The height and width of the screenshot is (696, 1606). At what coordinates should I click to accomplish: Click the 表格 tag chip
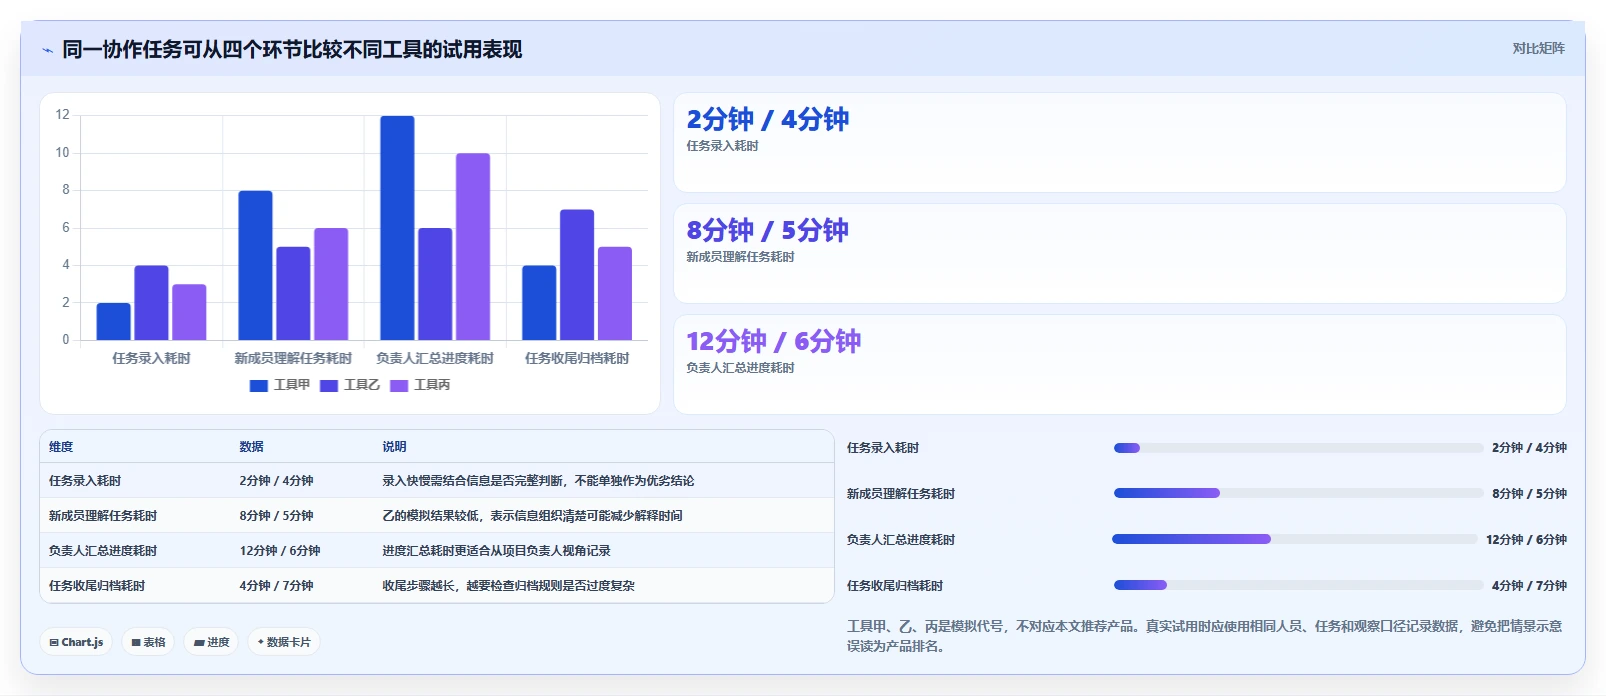click(148, 642)
